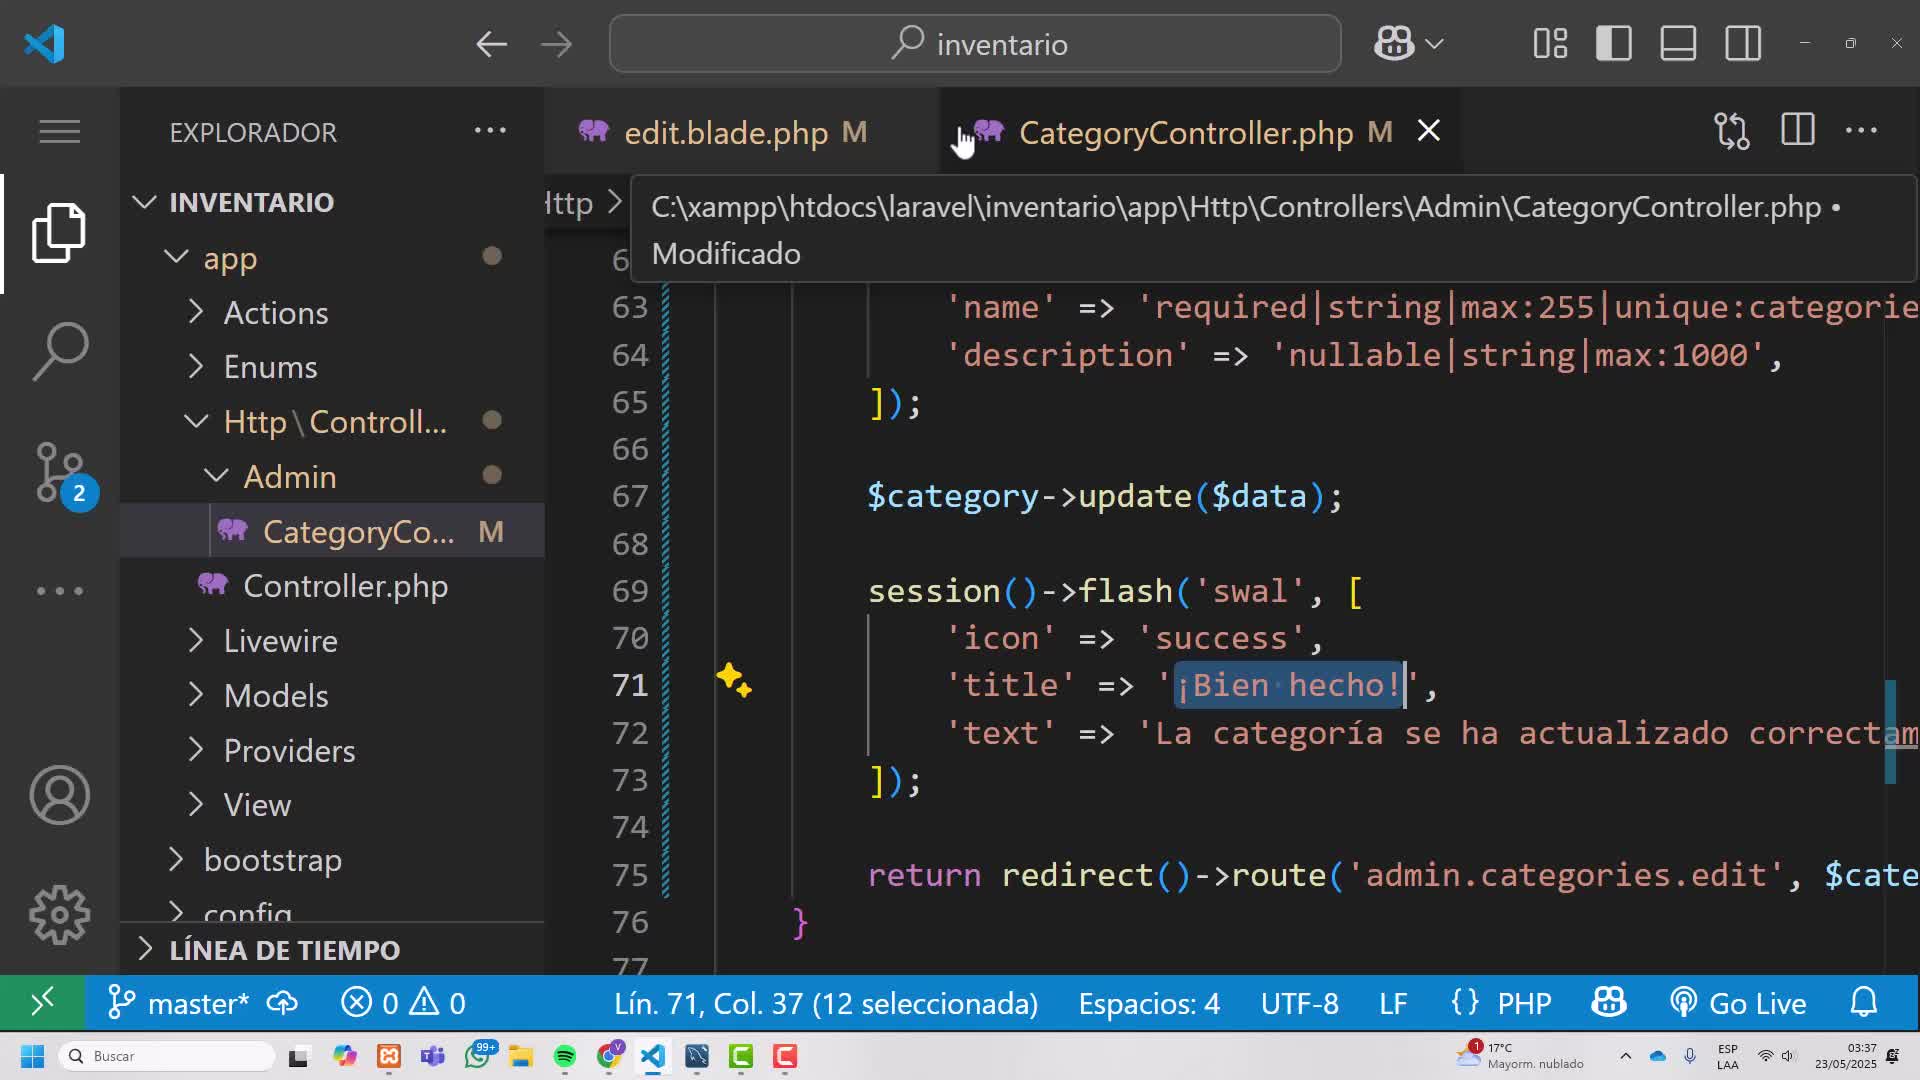Go back with the left arrow

pyautogui.click(x=491, y=44)
